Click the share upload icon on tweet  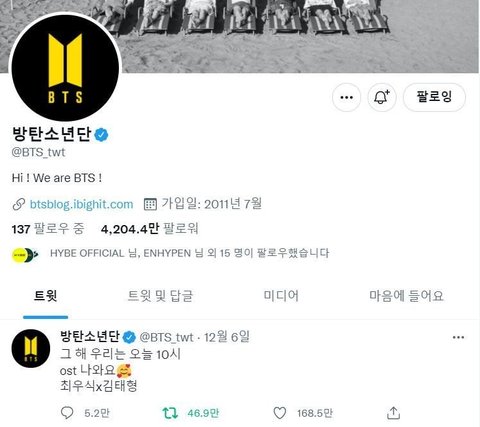point(393,413)
